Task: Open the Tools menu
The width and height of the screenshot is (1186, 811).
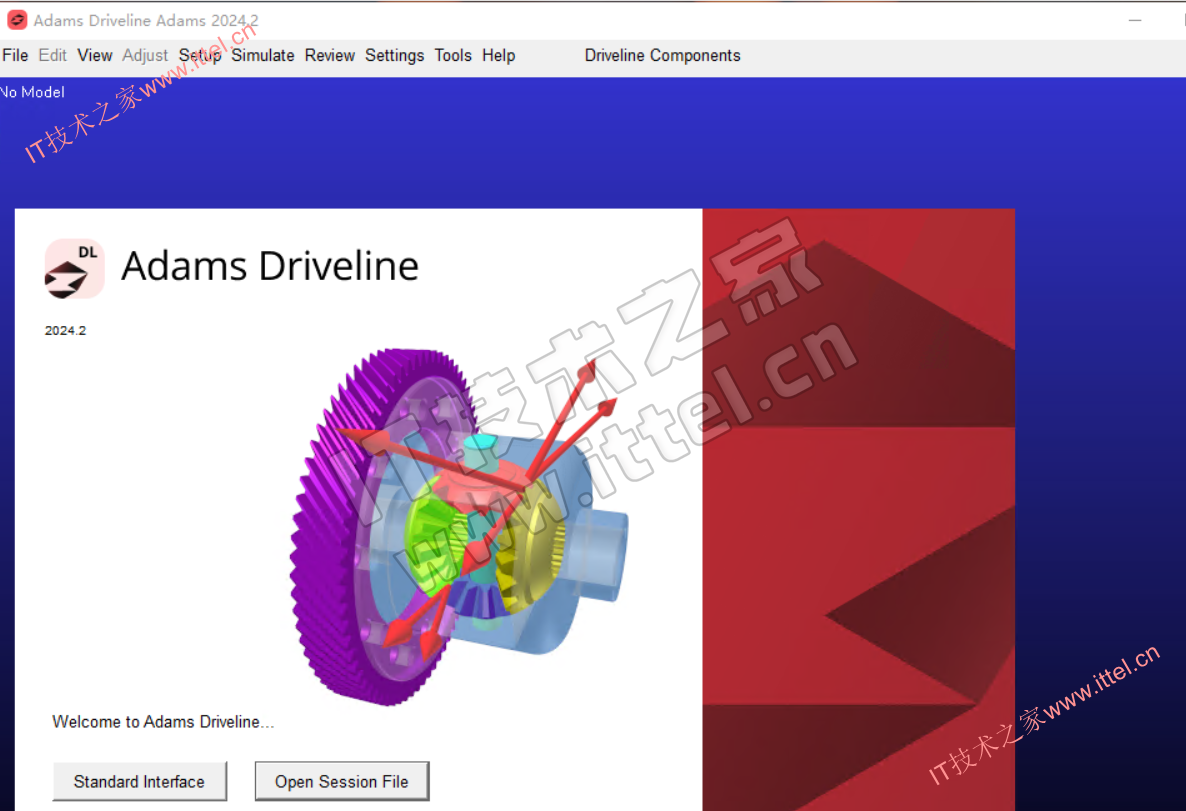Action: pyautogui.click(x=453, y=56)
